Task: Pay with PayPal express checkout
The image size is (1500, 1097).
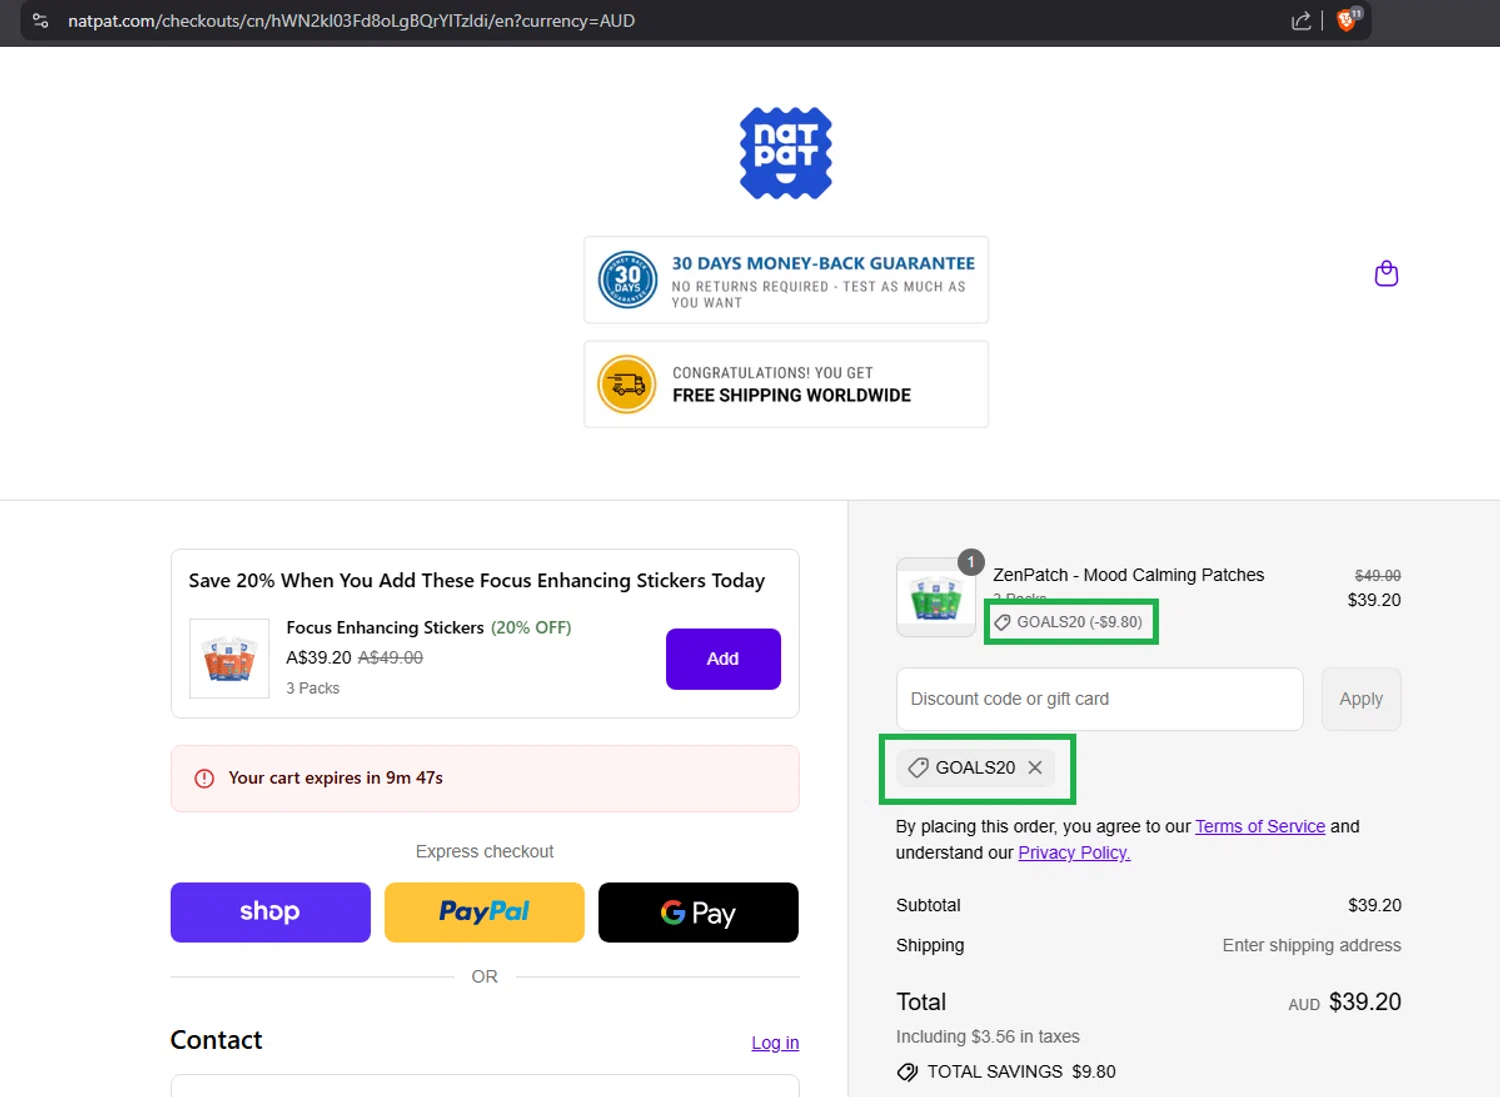Action: point(484,912)
